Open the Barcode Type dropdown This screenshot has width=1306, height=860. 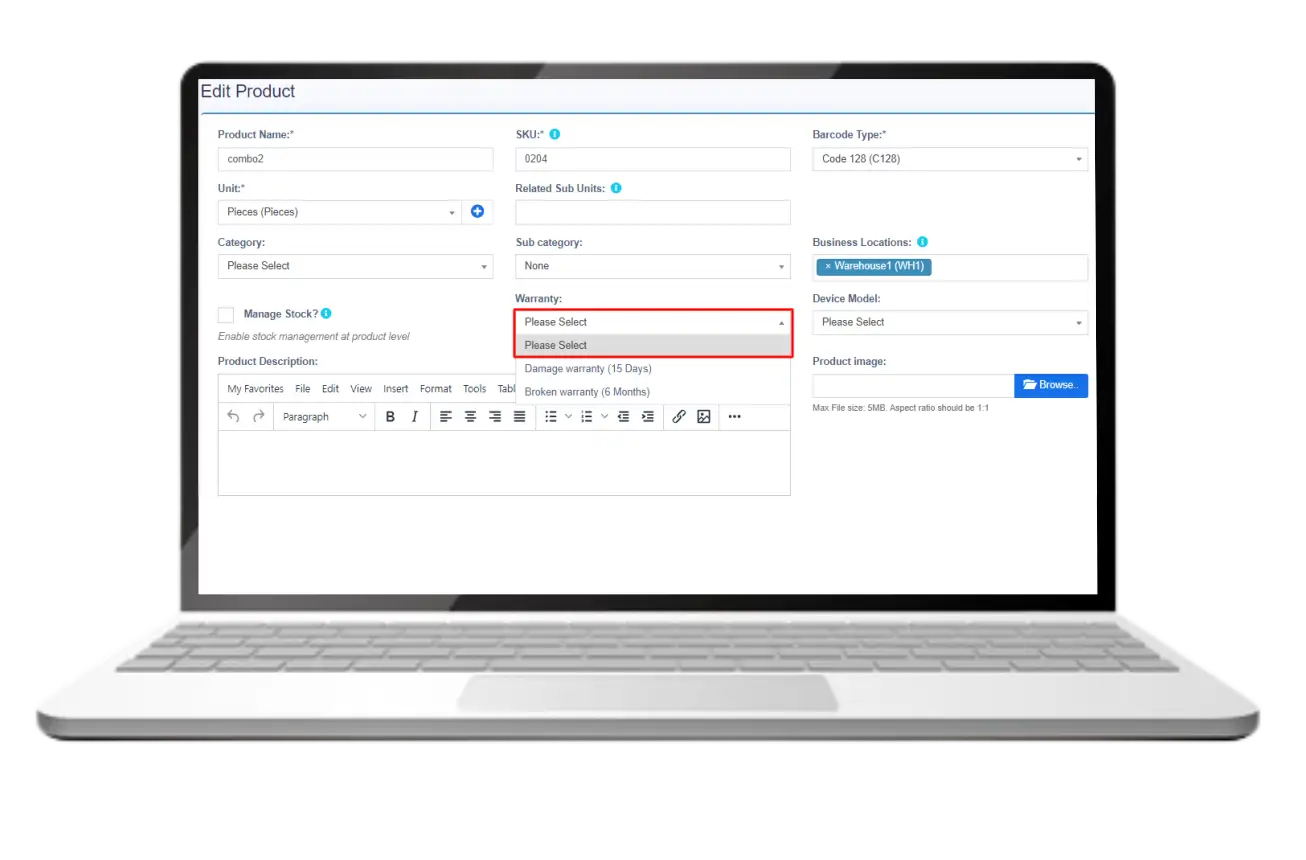pos(949,159)
